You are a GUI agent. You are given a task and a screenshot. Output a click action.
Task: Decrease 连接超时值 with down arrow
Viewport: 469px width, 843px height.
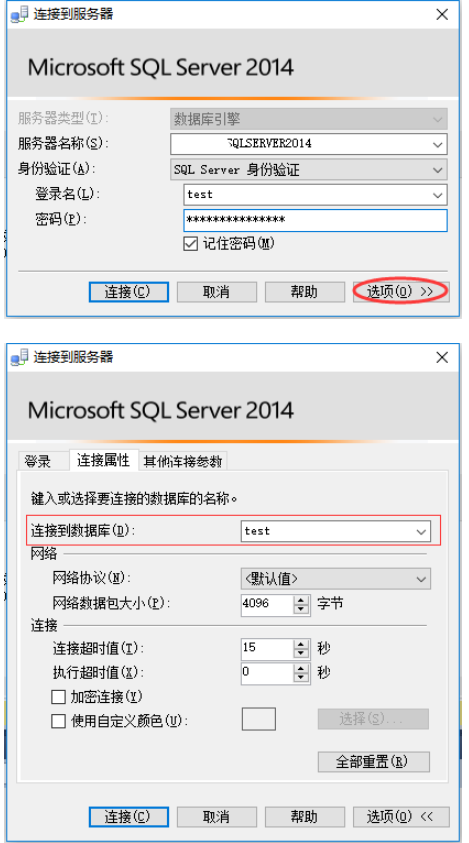301,654
